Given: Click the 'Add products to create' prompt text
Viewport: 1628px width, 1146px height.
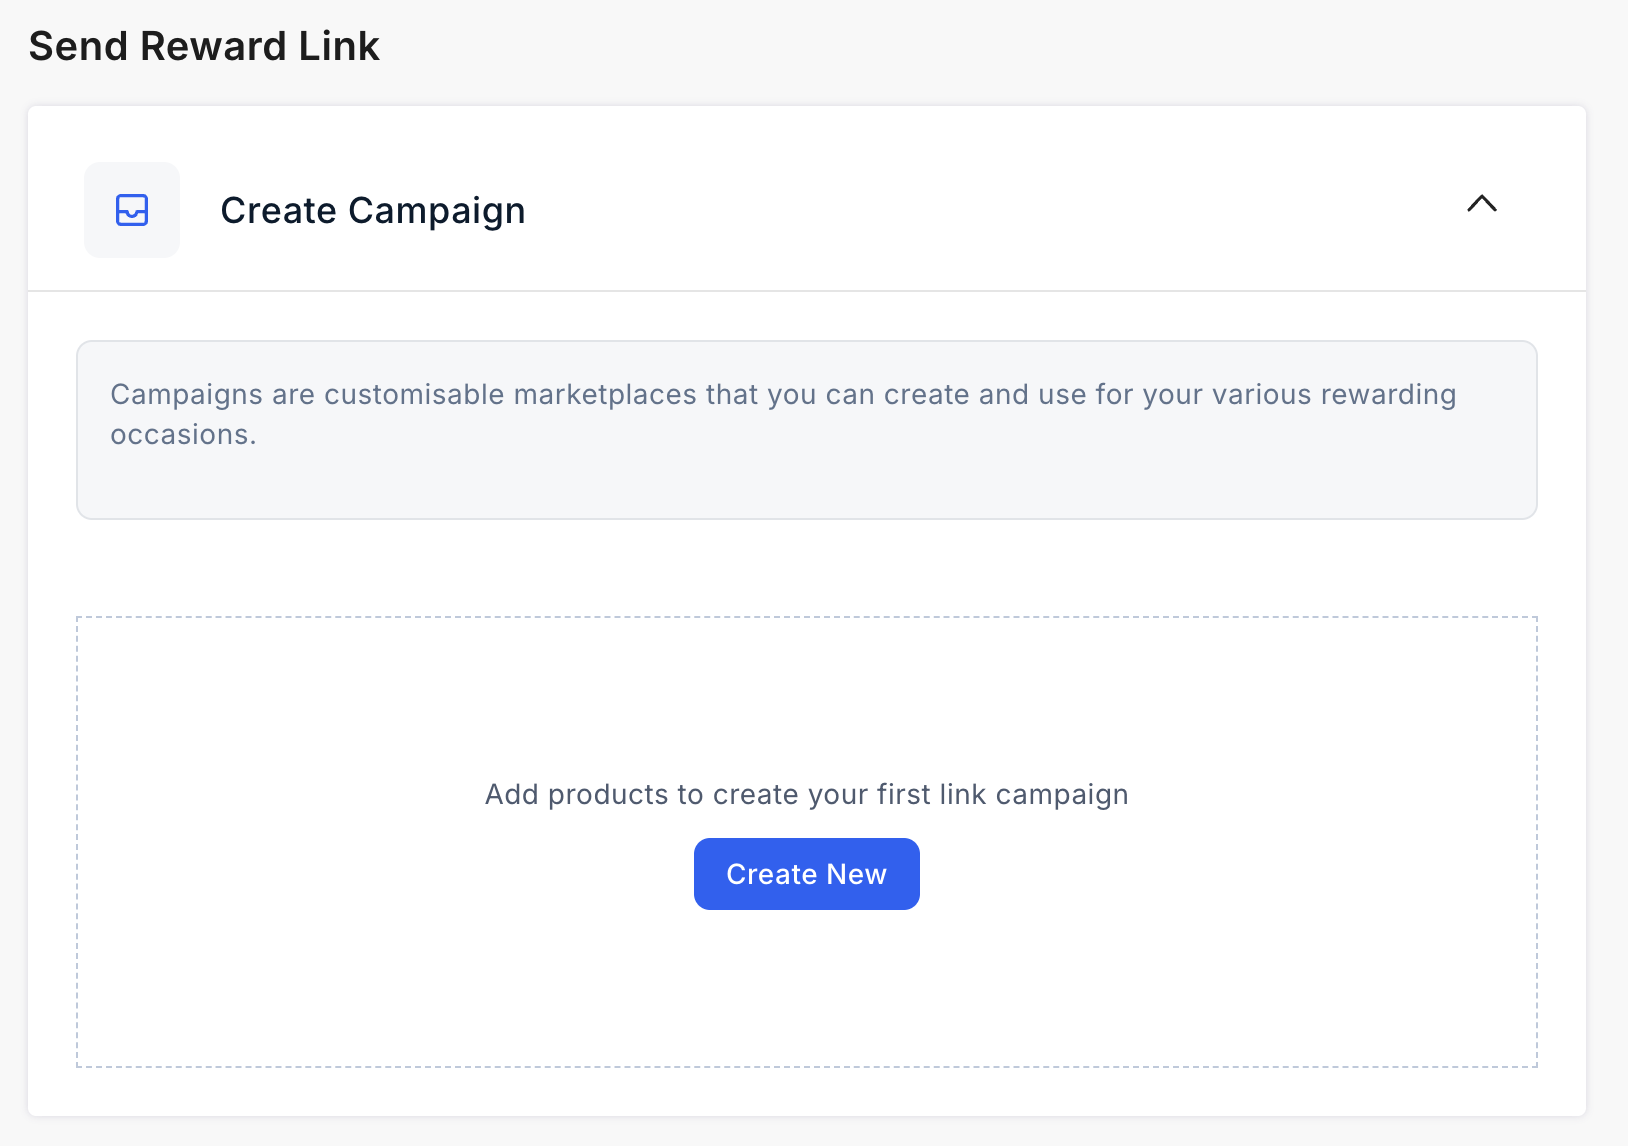Looking at the screenshot, I should 807,794.
